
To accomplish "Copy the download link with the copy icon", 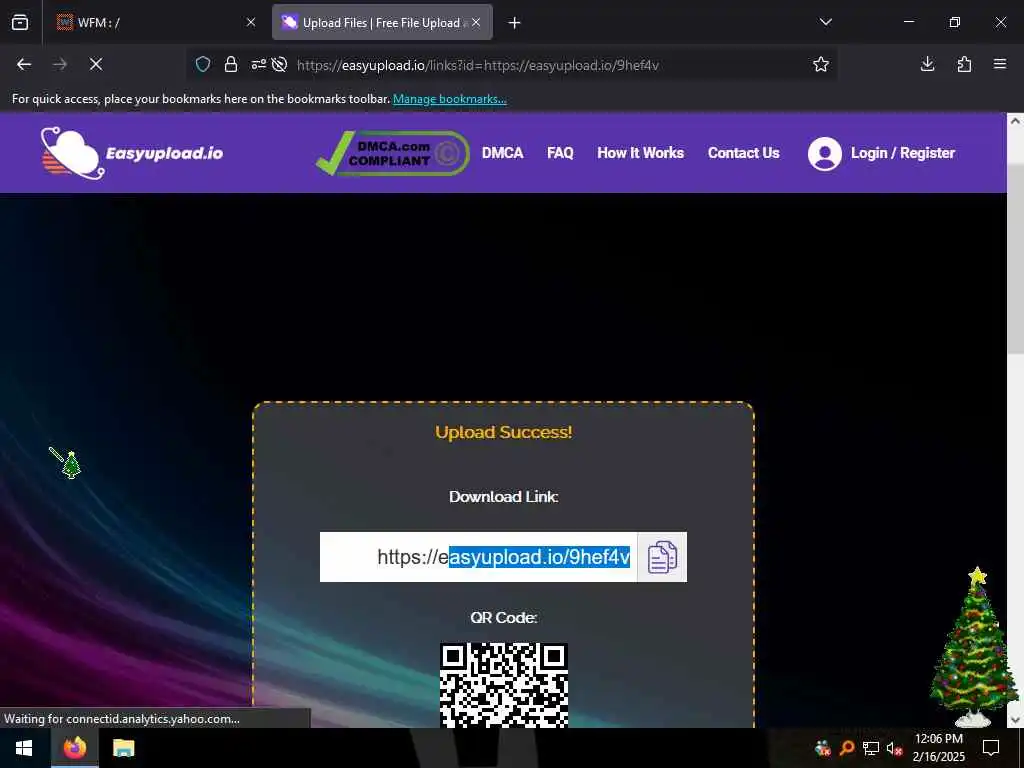I will [662, 557].
